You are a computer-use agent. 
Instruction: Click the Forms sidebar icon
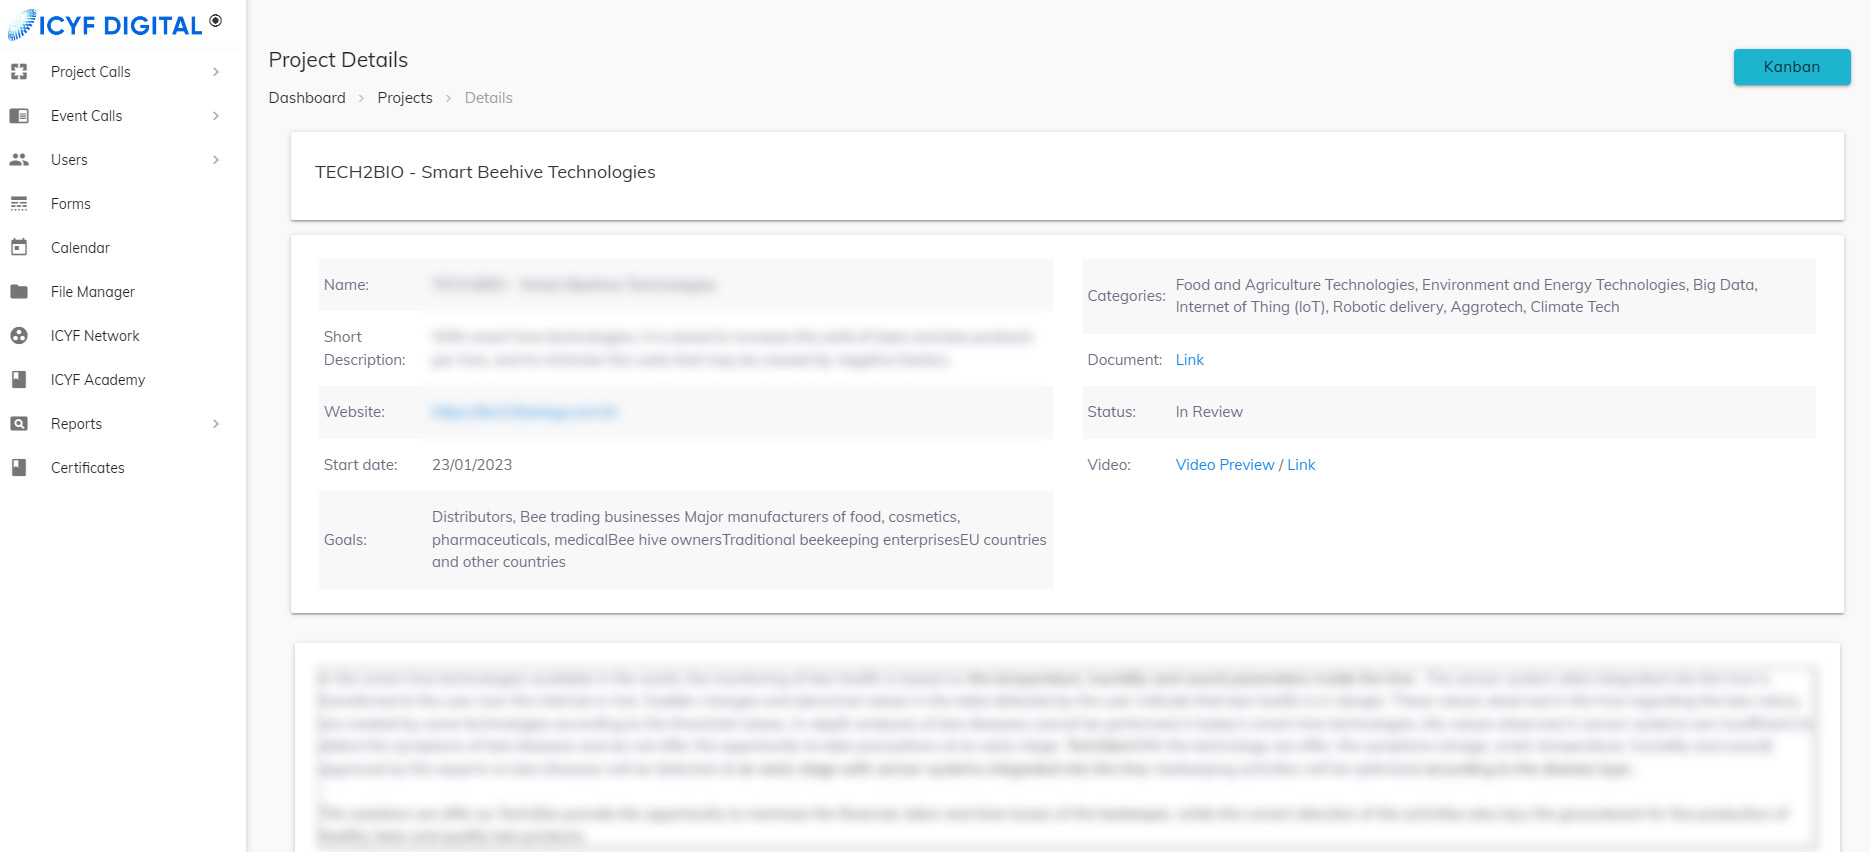coord(19,204)
